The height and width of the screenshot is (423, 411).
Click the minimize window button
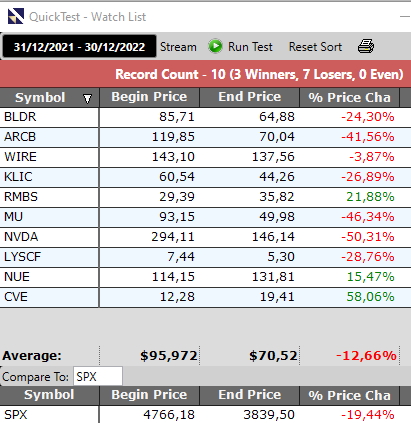(405, 16)
